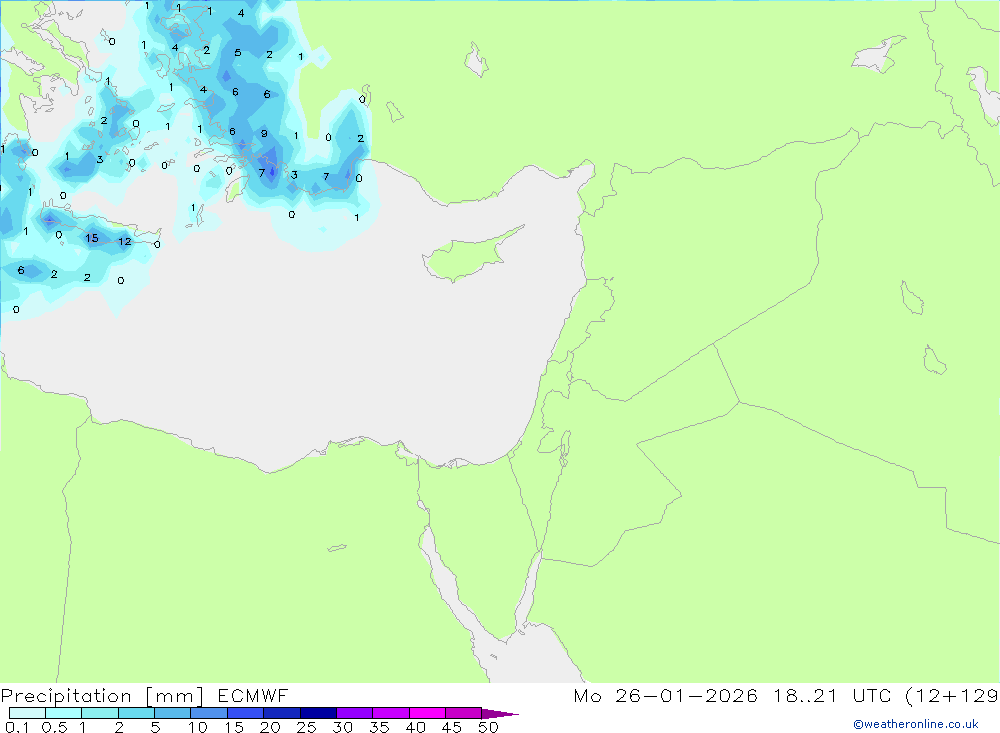The image size is (1000, 733).
Task: Click the "(12+129" run offset text
Action: click(x=952, y=695)
